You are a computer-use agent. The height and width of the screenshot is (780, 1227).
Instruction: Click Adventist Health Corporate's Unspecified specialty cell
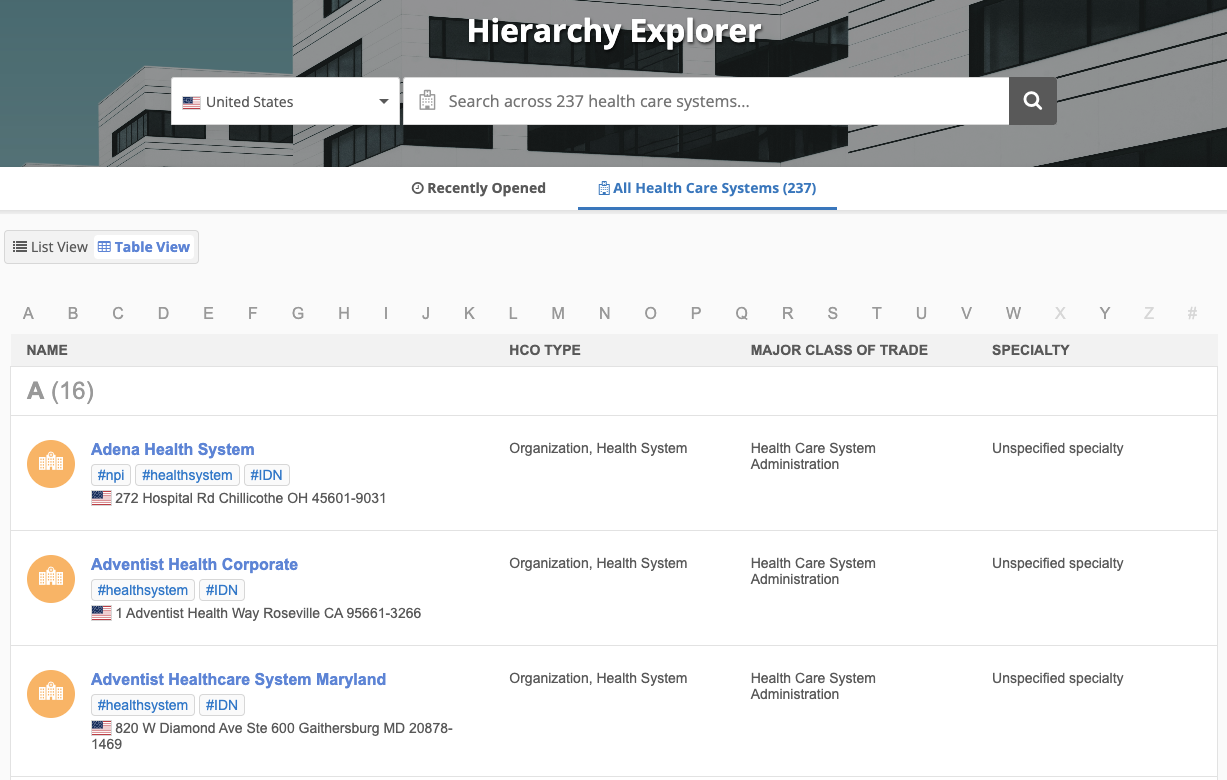(1058, 563)
